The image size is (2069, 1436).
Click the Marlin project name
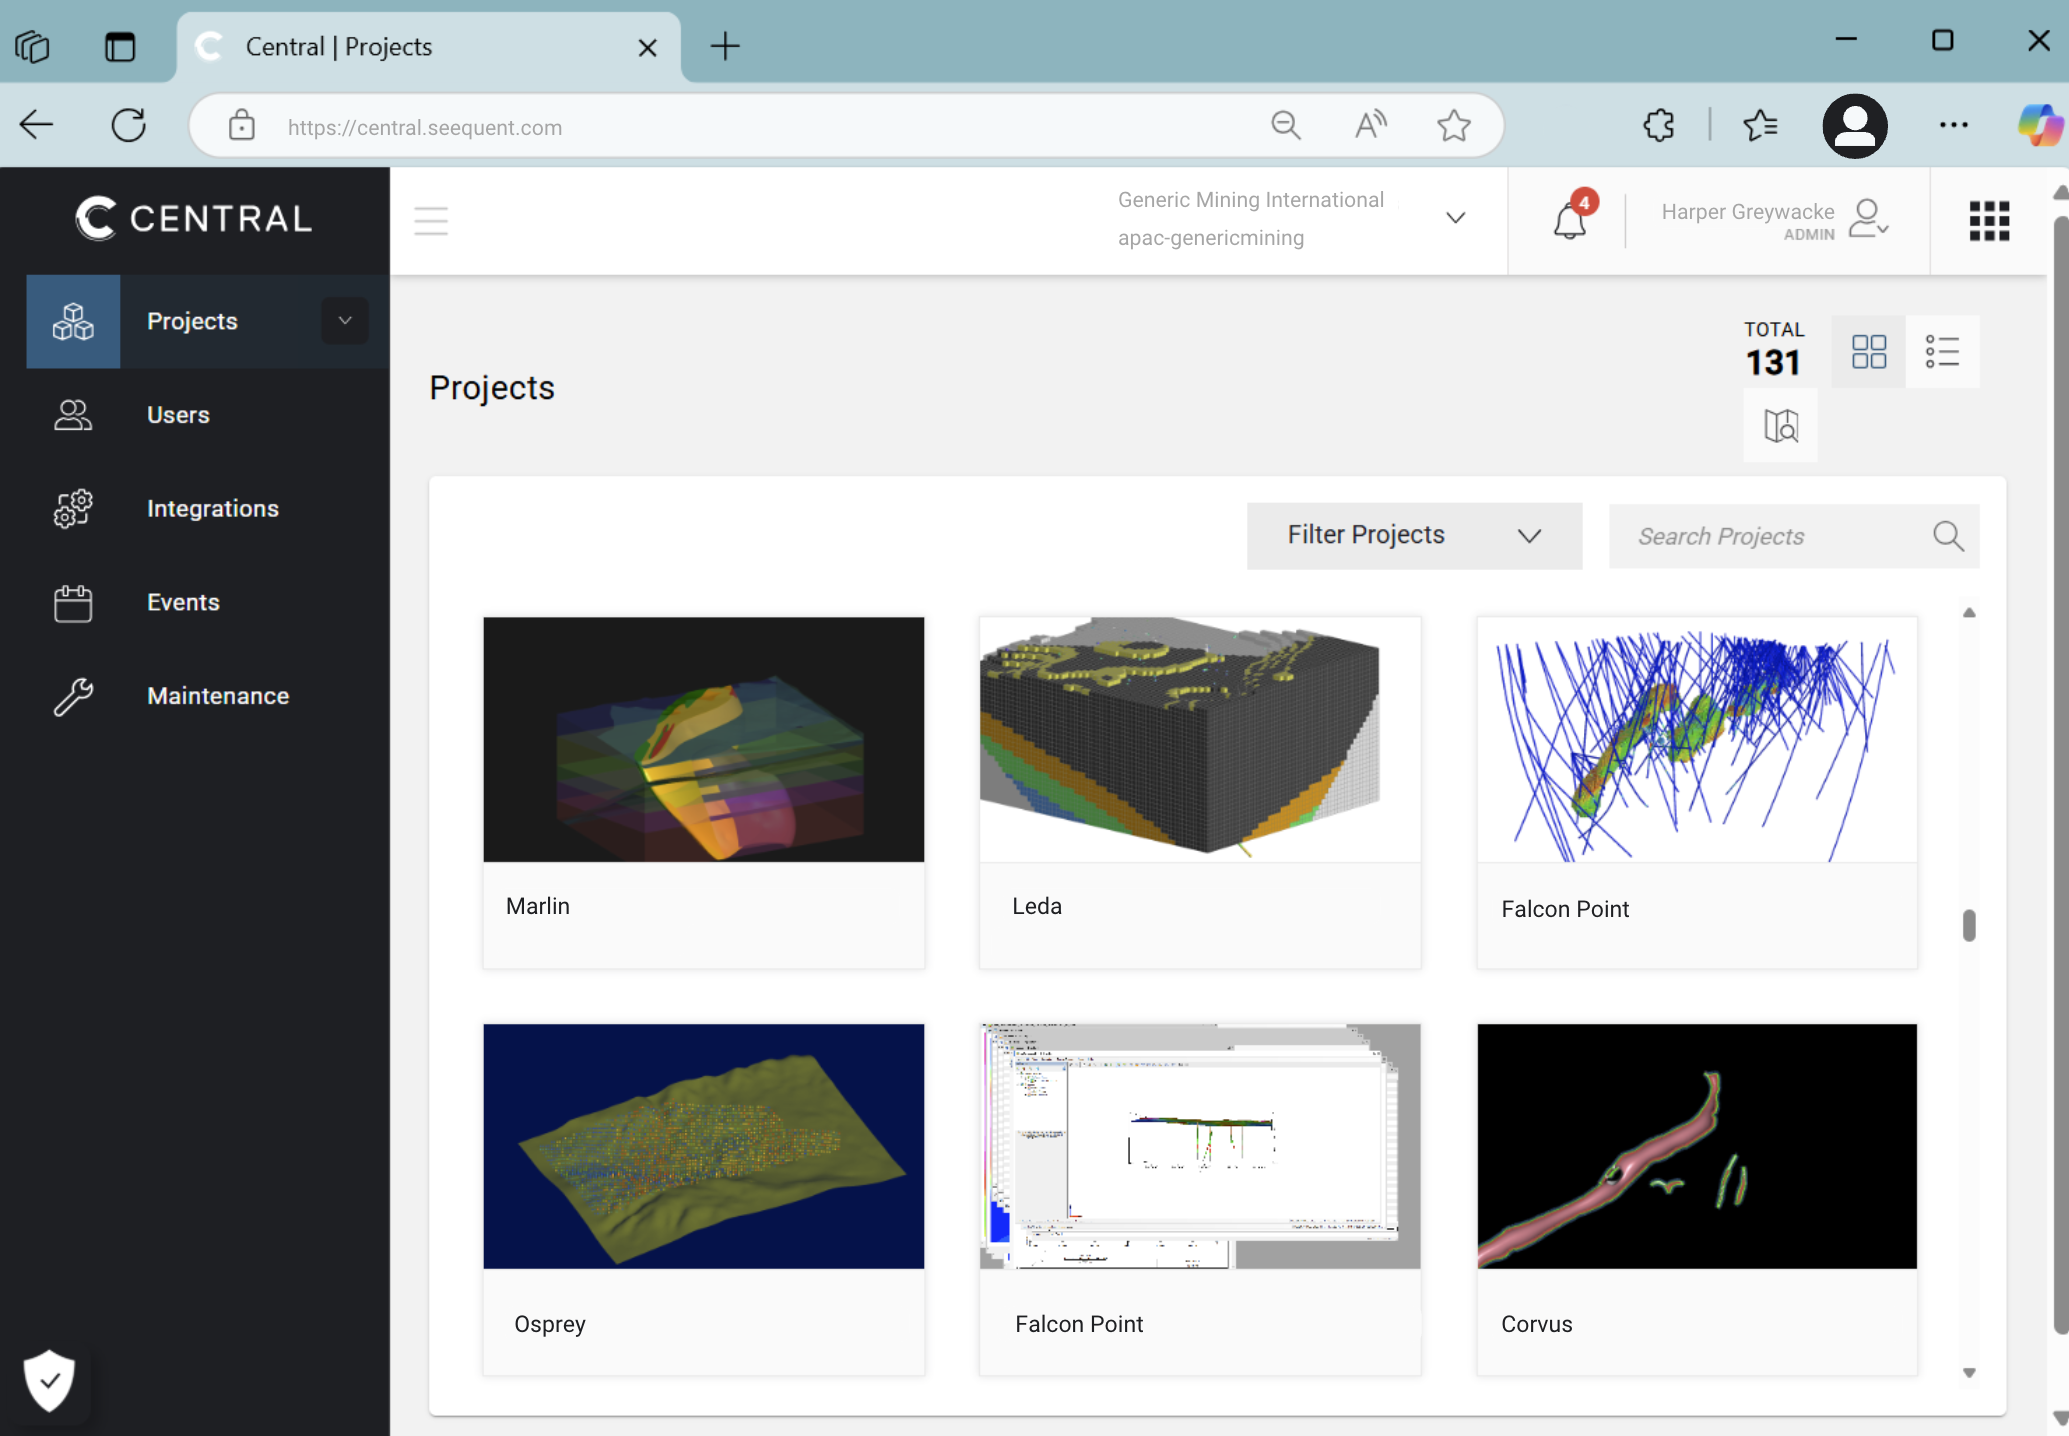tap(538, 906)
